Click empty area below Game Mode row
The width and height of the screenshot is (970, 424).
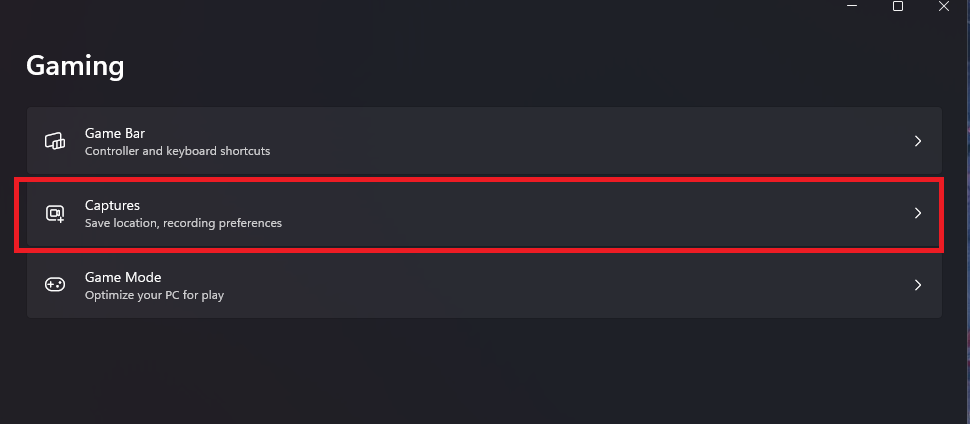(480, 370)
